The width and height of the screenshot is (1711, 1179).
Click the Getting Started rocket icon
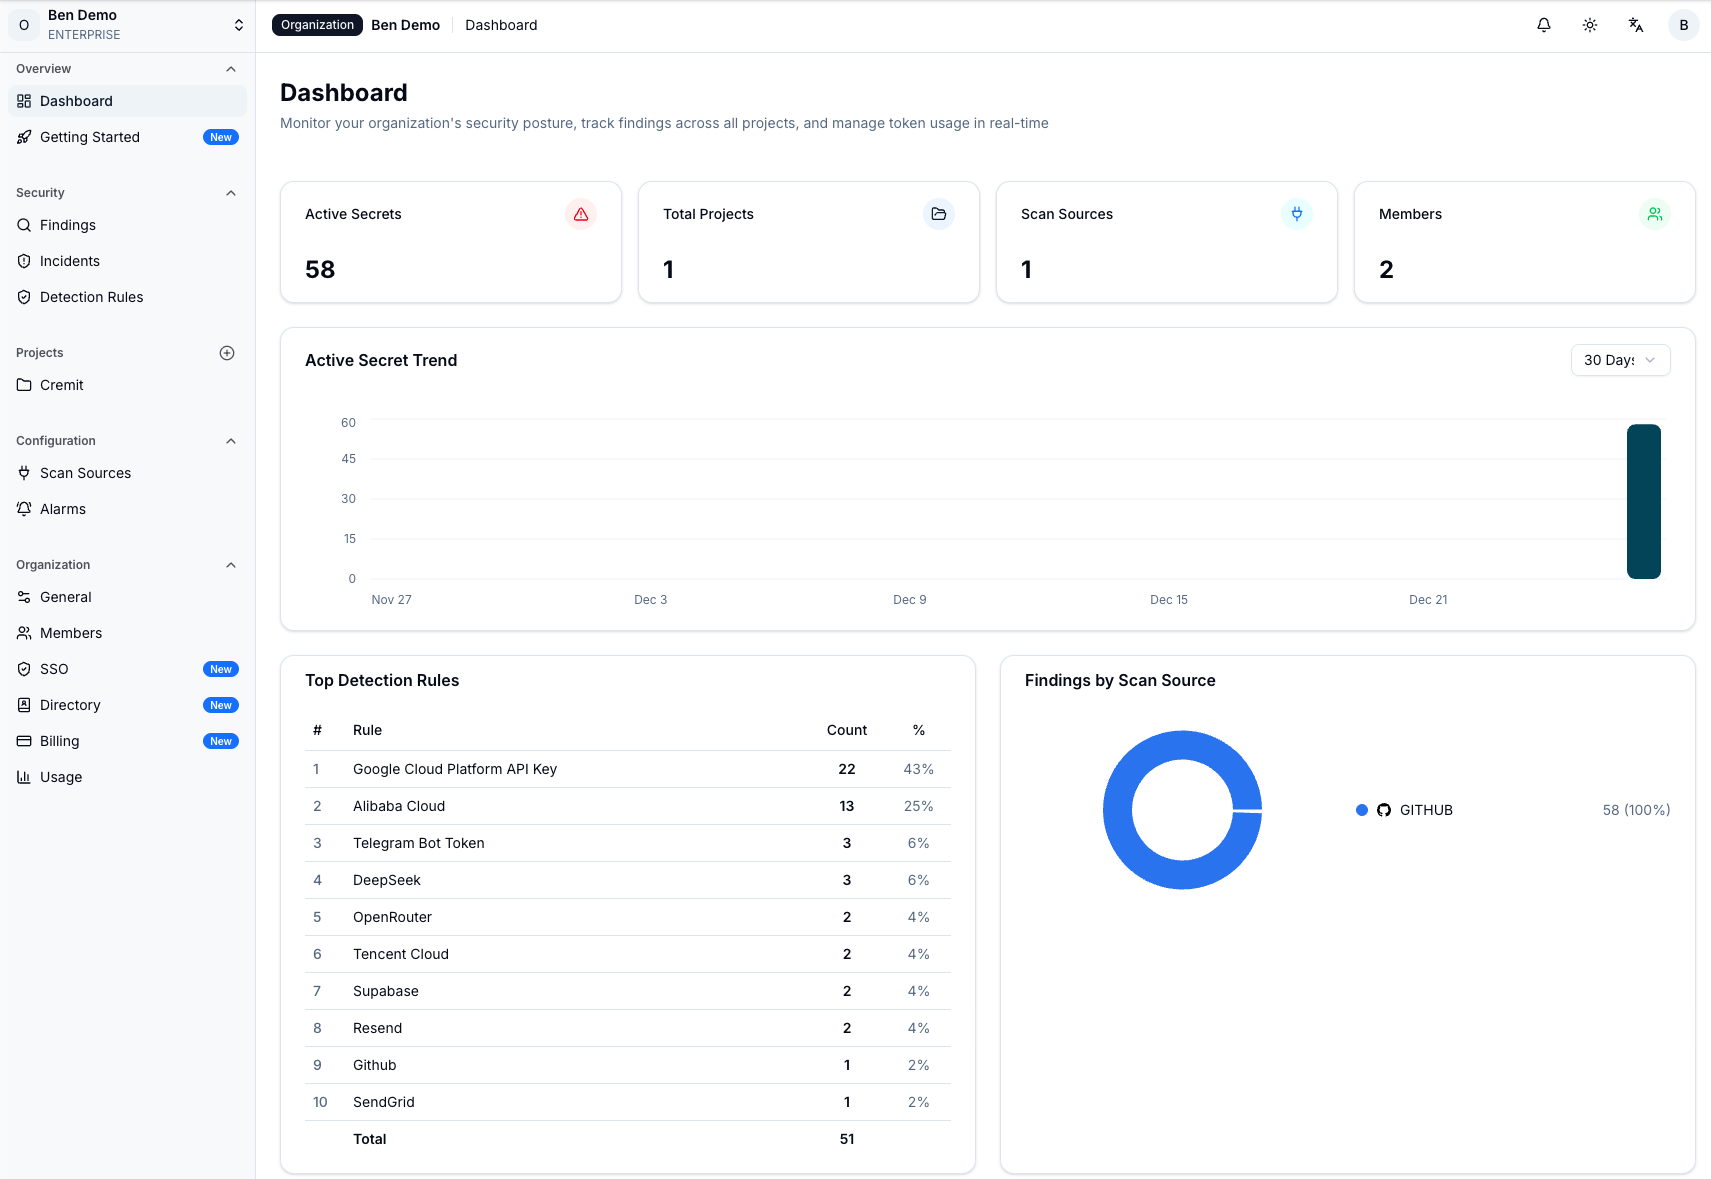24,137
